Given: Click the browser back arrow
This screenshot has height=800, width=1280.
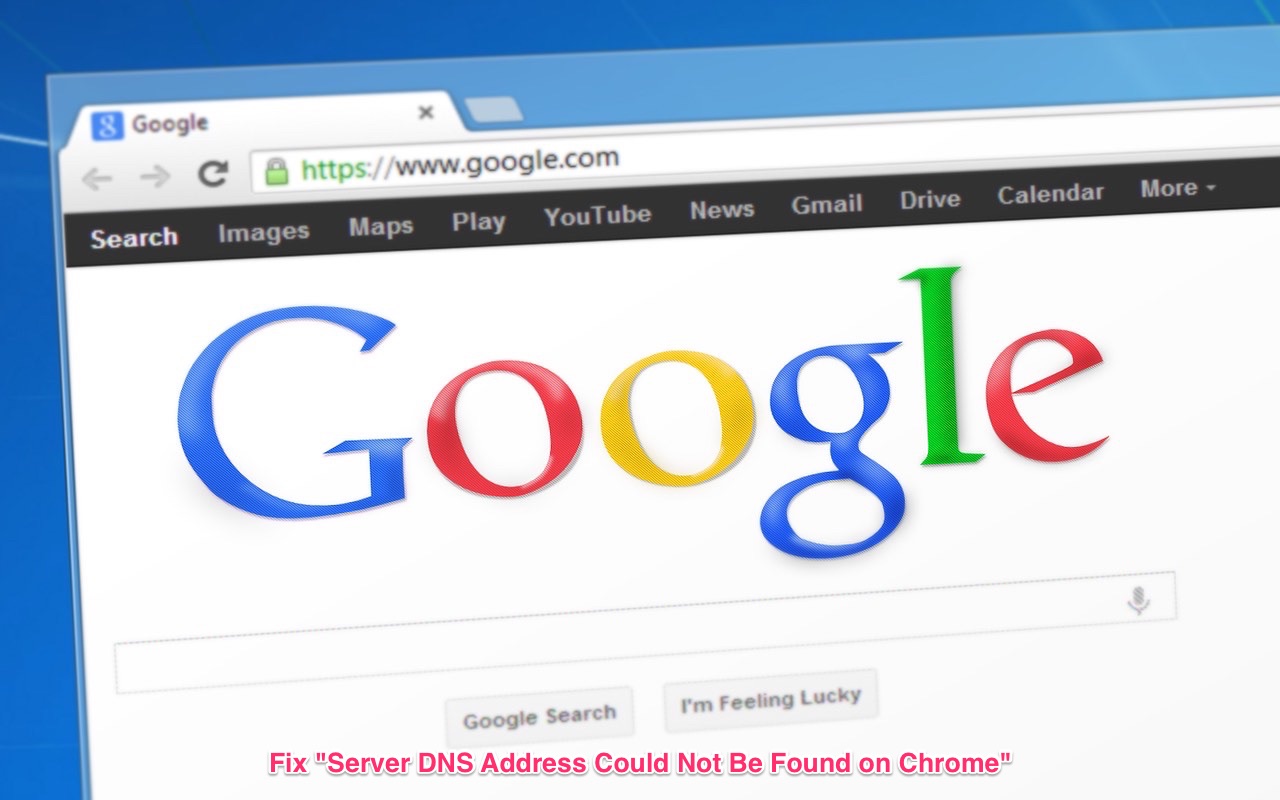Looking at the screenshot, I should point(97,179).
